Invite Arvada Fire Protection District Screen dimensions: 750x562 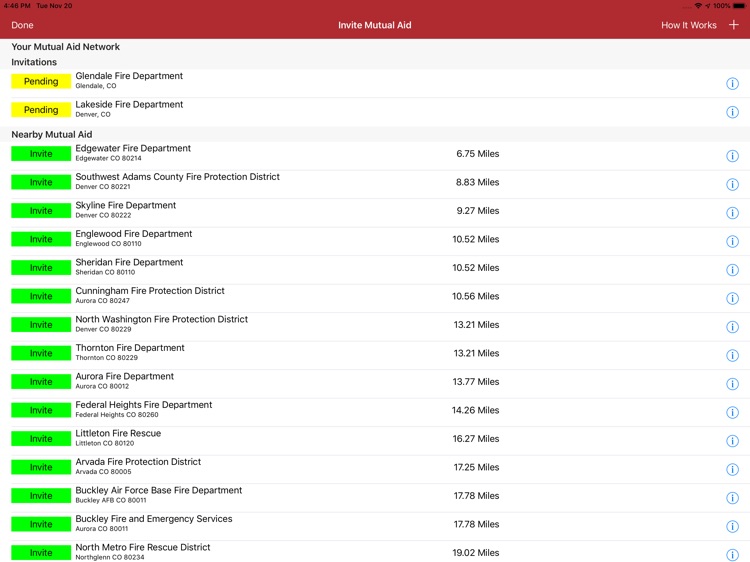pyautogui.click(x=41, y=467)
